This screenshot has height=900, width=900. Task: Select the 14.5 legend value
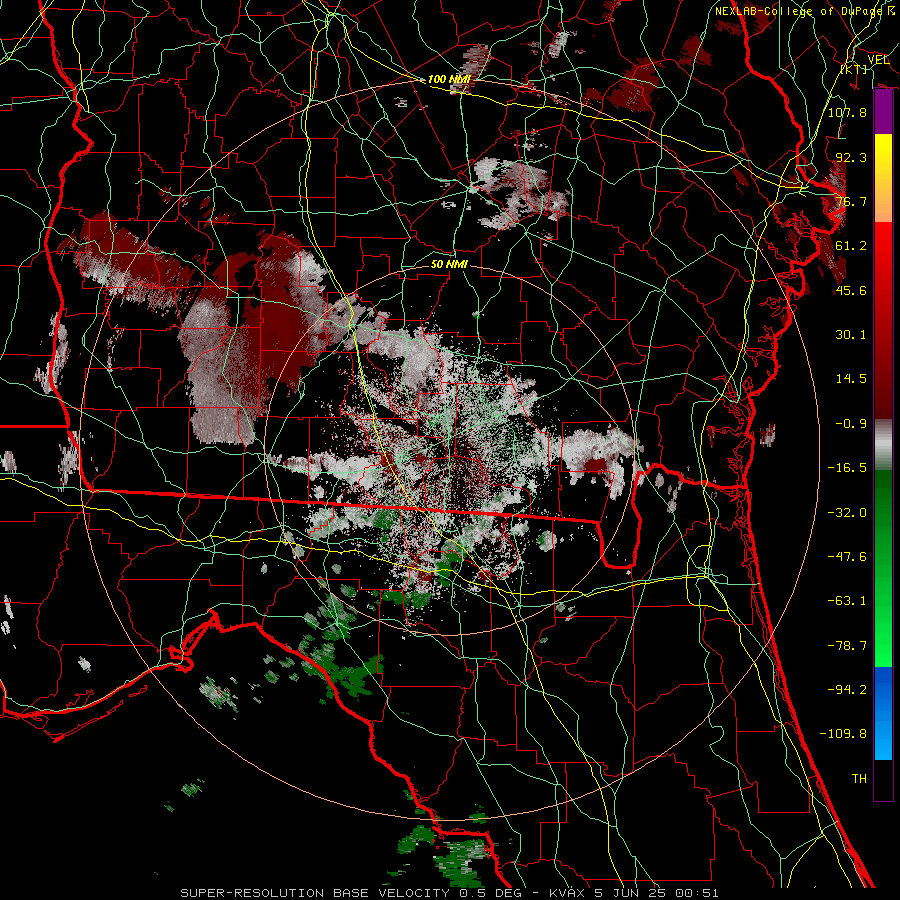coord(851,379)
